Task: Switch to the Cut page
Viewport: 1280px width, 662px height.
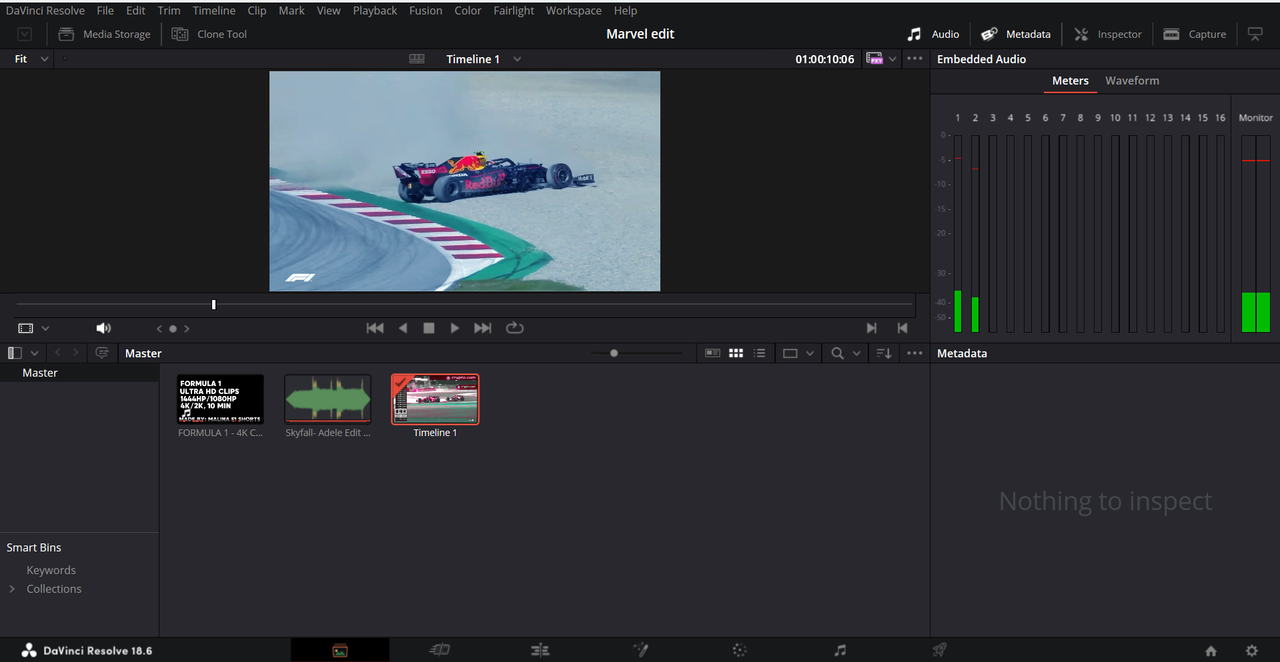Action: pos(439,650)
